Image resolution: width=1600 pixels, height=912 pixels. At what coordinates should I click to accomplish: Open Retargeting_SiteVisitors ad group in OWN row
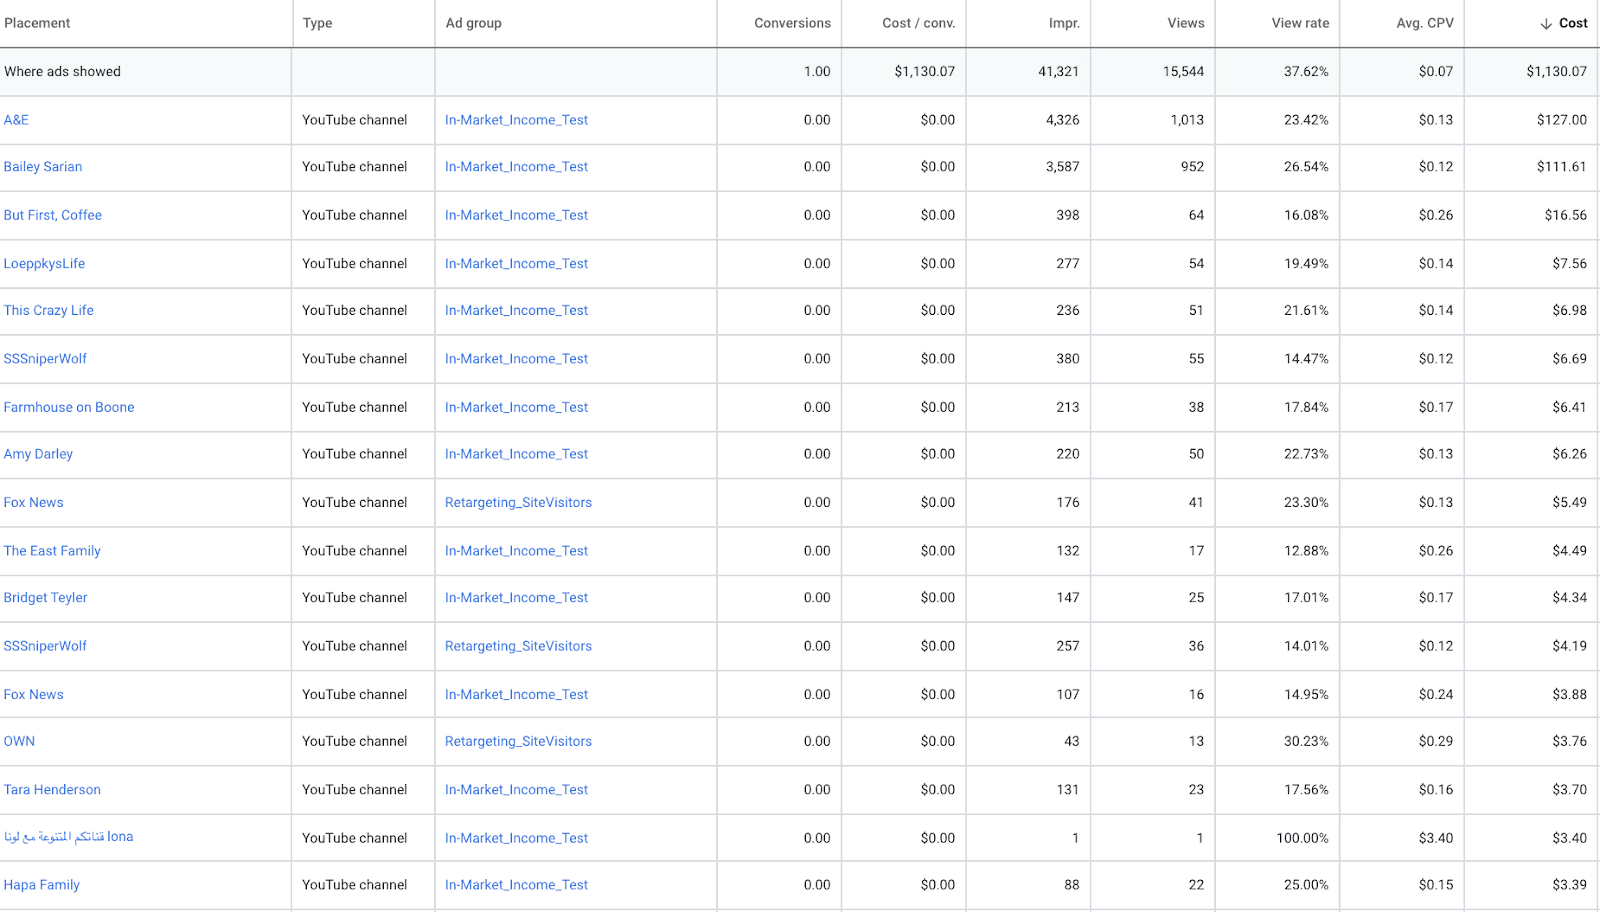click(518, 742)
